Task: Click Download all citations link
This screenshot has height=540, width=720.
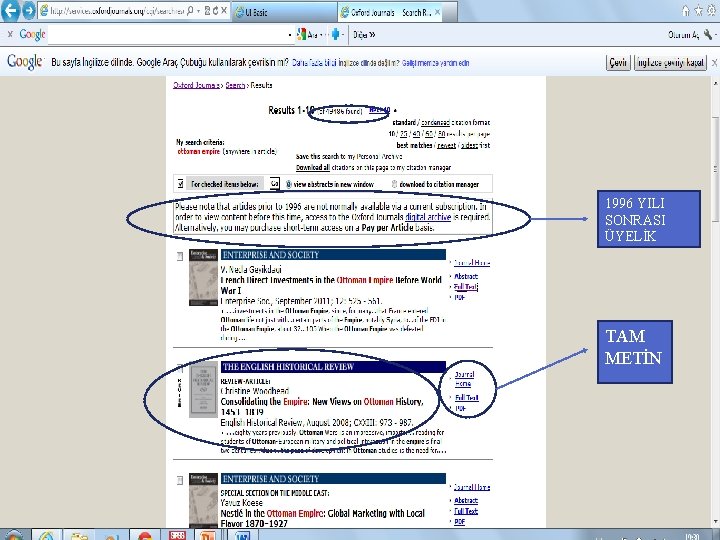Action: click(312, 168)
